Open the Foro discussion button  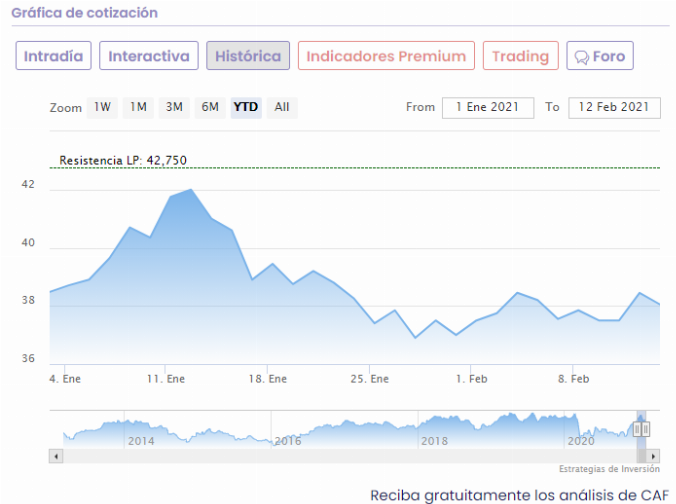(600, 56)
